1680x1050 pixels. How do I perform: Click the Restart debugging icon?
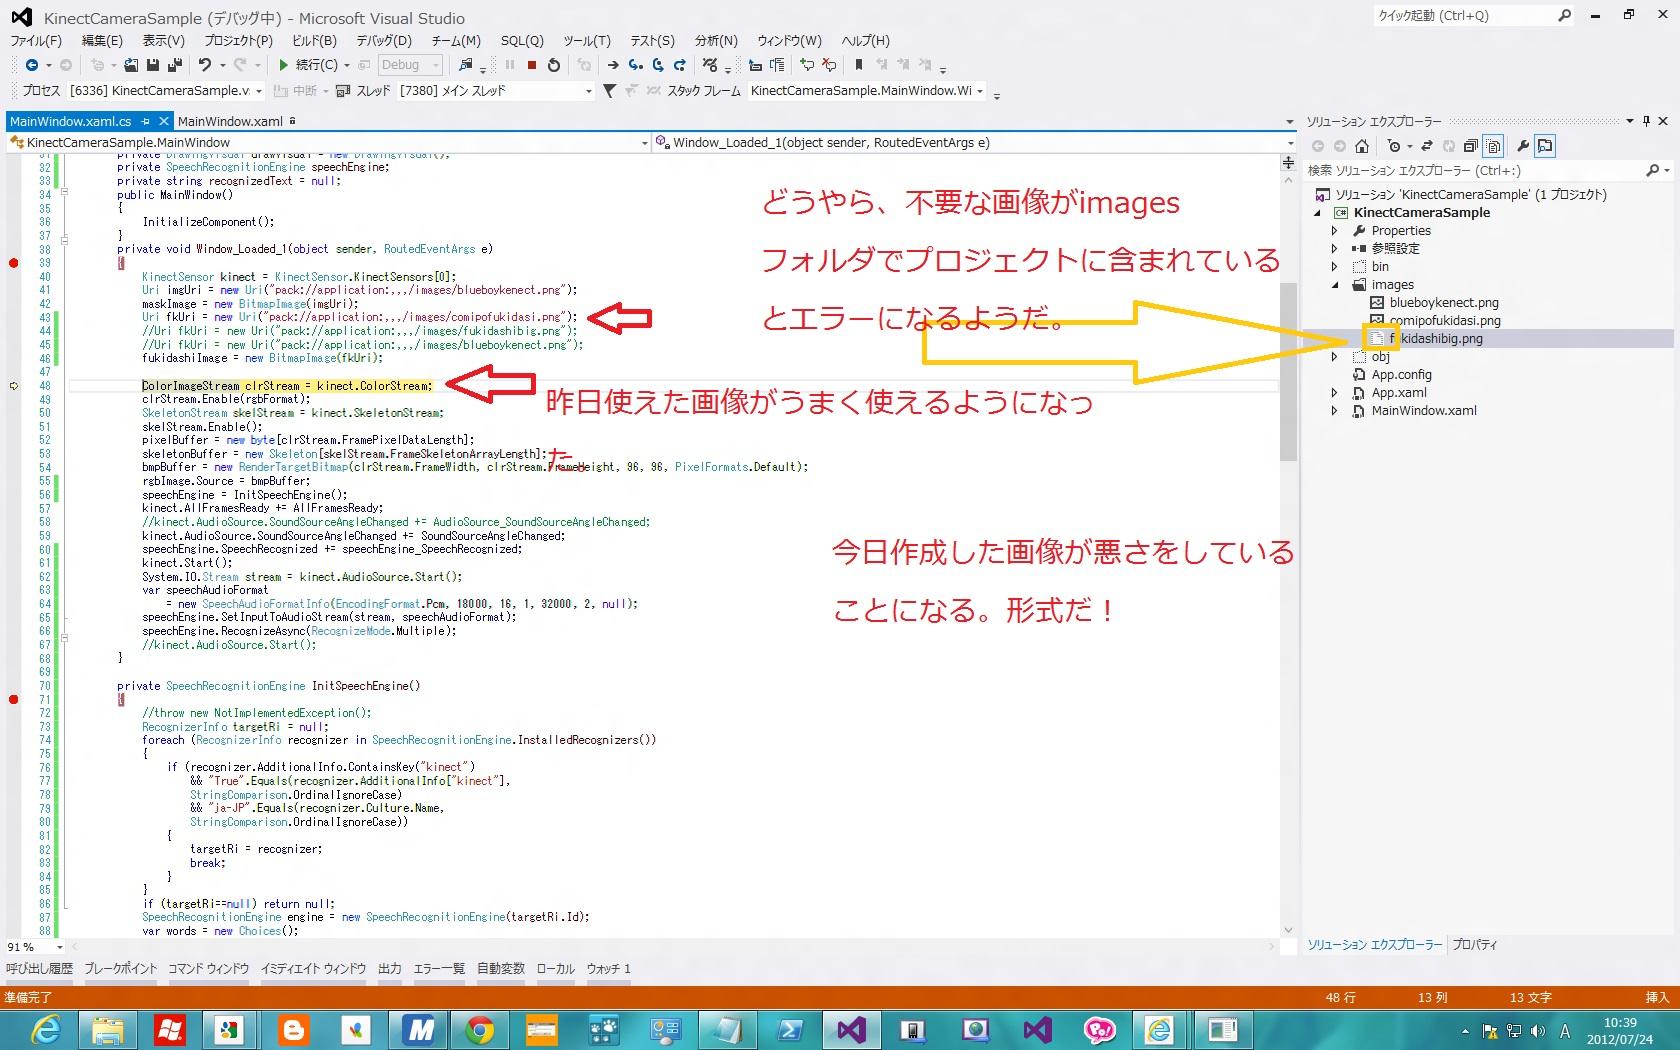[554, 65]
